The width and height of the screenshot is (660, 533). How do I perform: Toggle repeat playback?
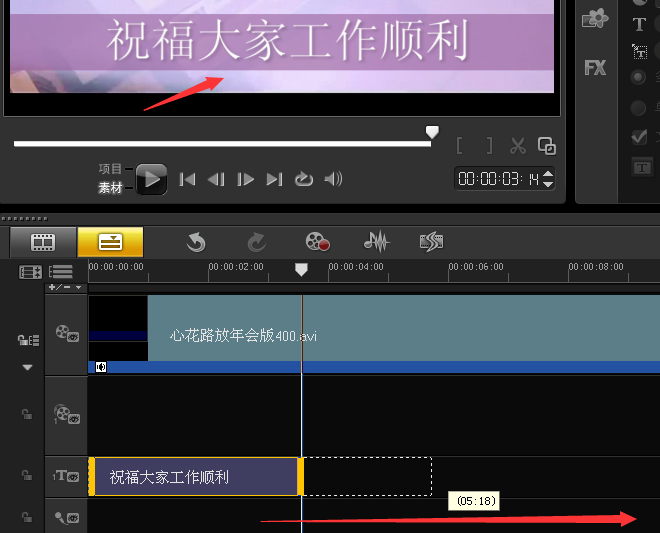tap(303, 179)
